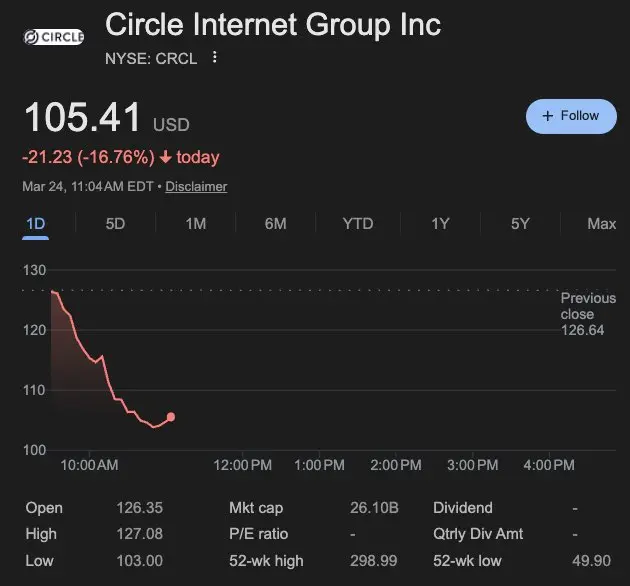The height and width of the screenshot is (586, 630).
Task: Click the NYSE: CRCL ticker label
Action: 151,58
